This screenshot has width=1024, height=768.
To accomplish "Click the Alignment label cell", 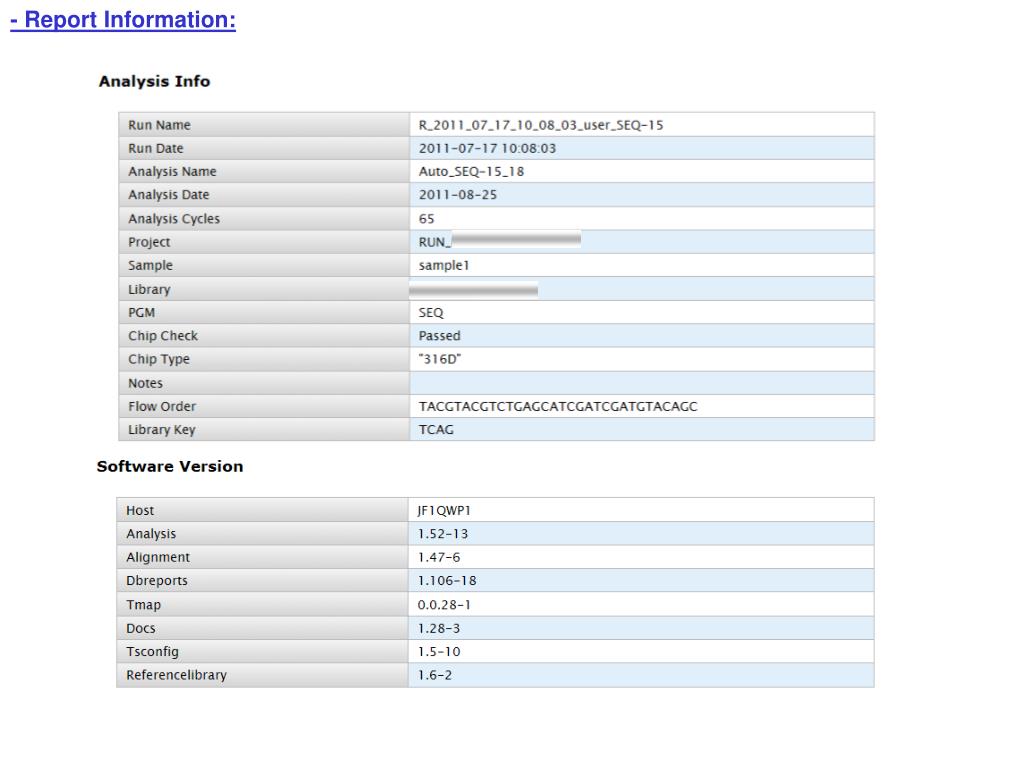I will pyautogui.click(x=263, y=557).
